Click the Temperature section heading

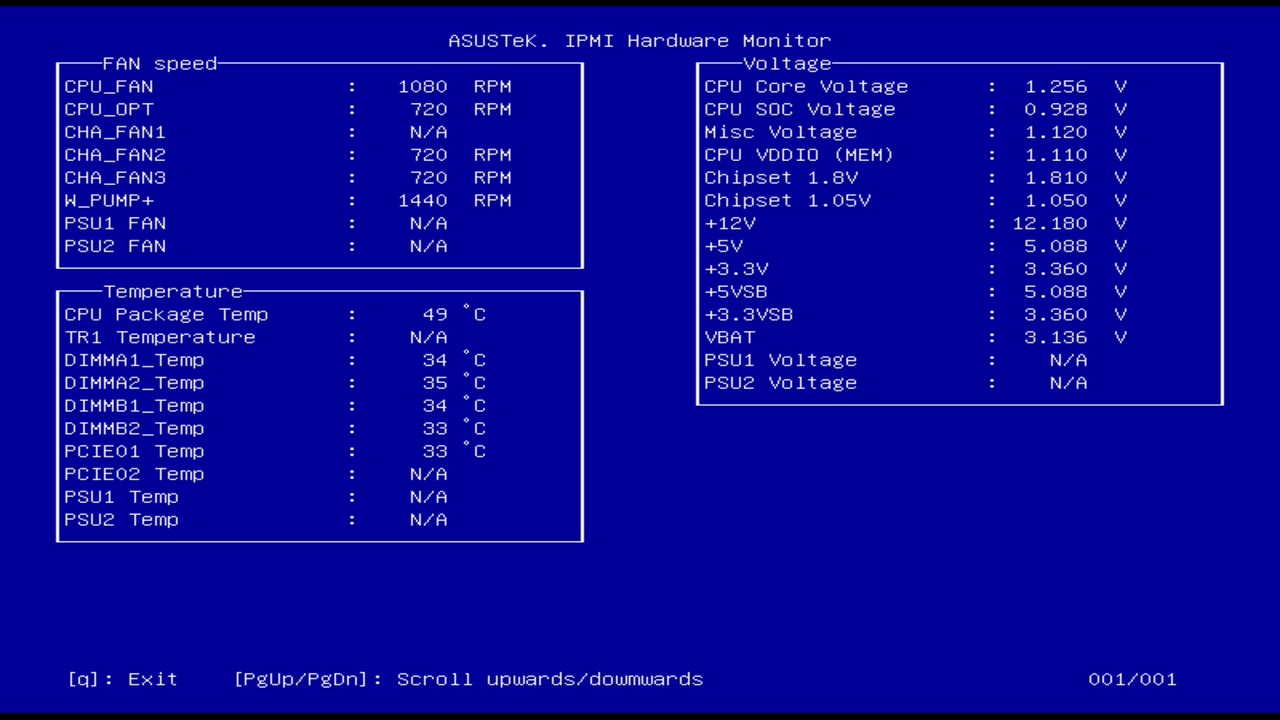point(173,292)
